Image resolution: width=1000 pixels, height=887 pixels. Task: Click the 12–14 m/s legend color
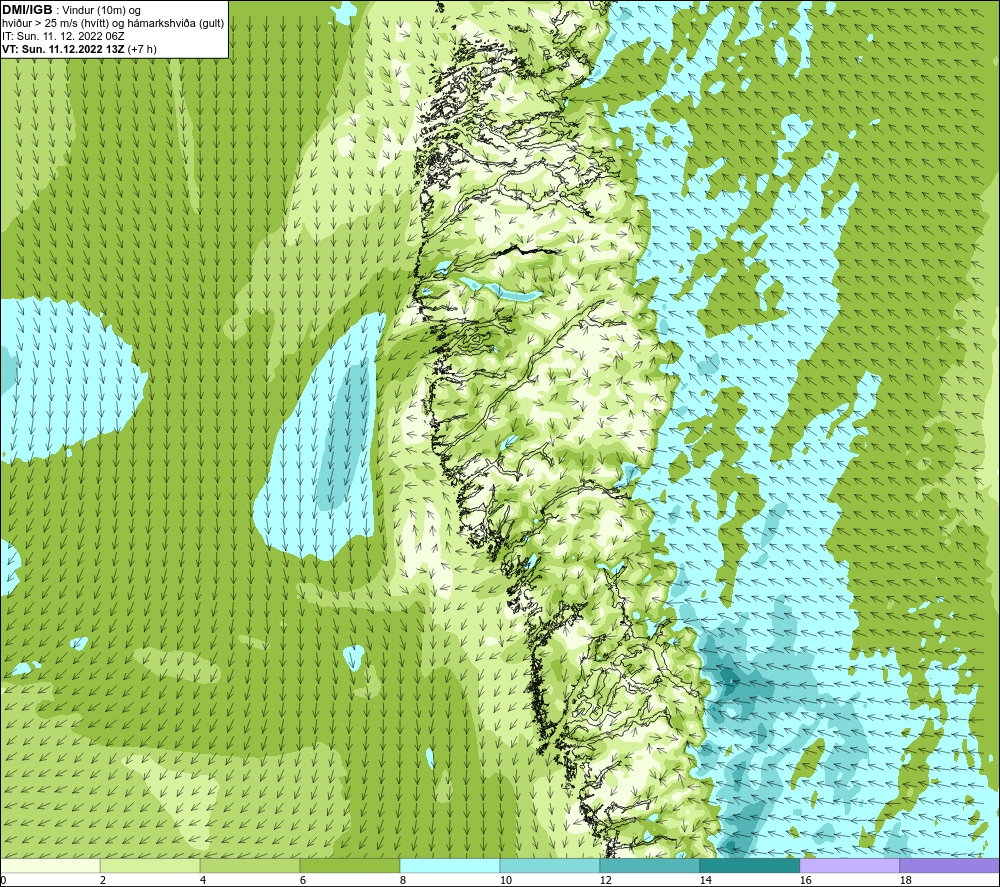[649, 865]
